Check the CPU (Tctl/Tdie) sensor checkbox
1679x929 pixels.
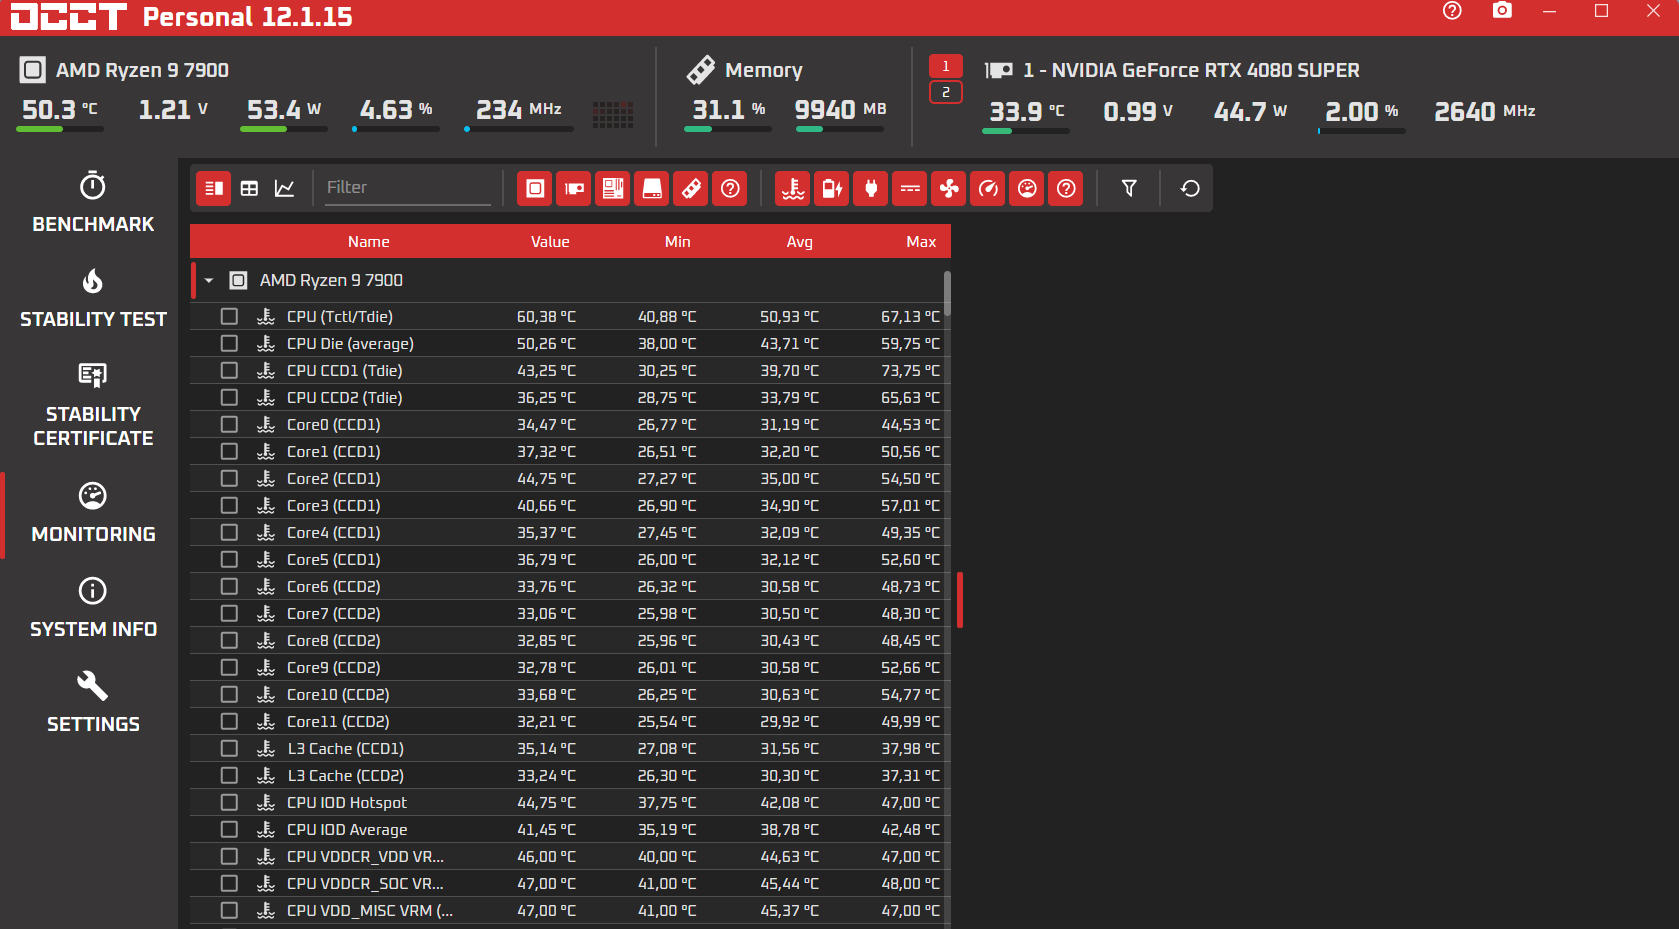pyautogui.click(x=229, y=316)
